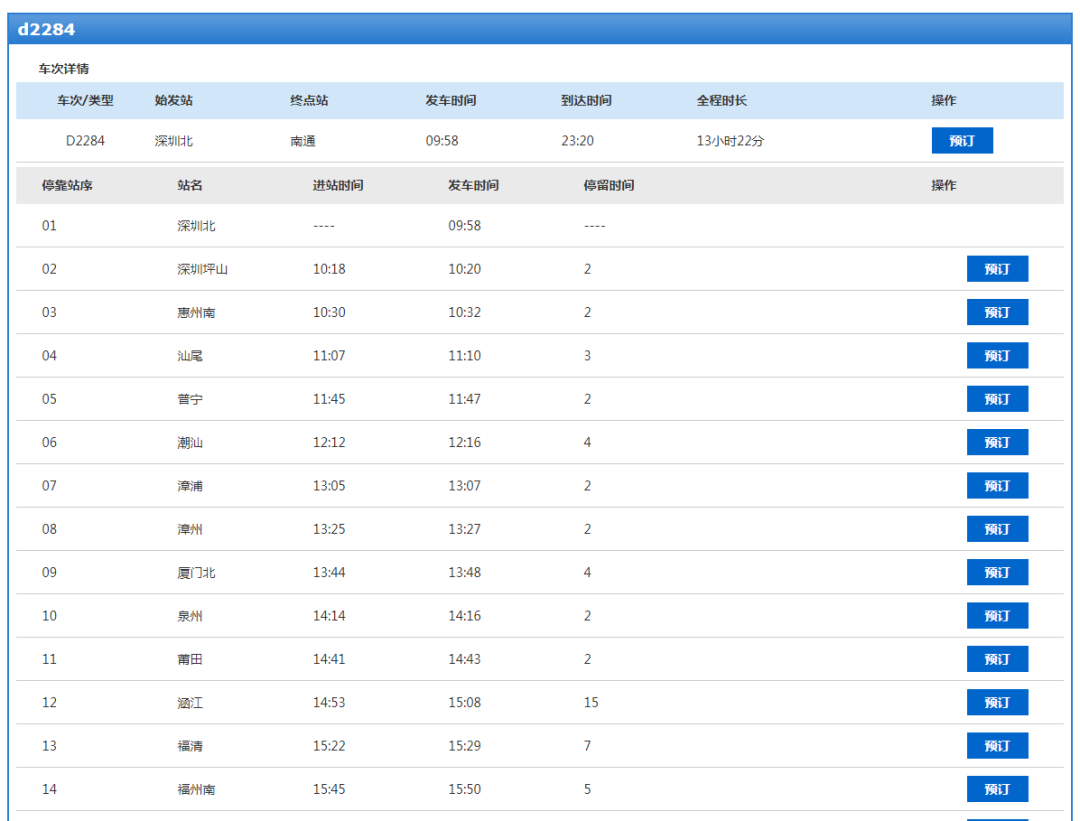1080x821 pixels.
Task: Book the 泉州 station ticket
Action: (x=997, y=616)
